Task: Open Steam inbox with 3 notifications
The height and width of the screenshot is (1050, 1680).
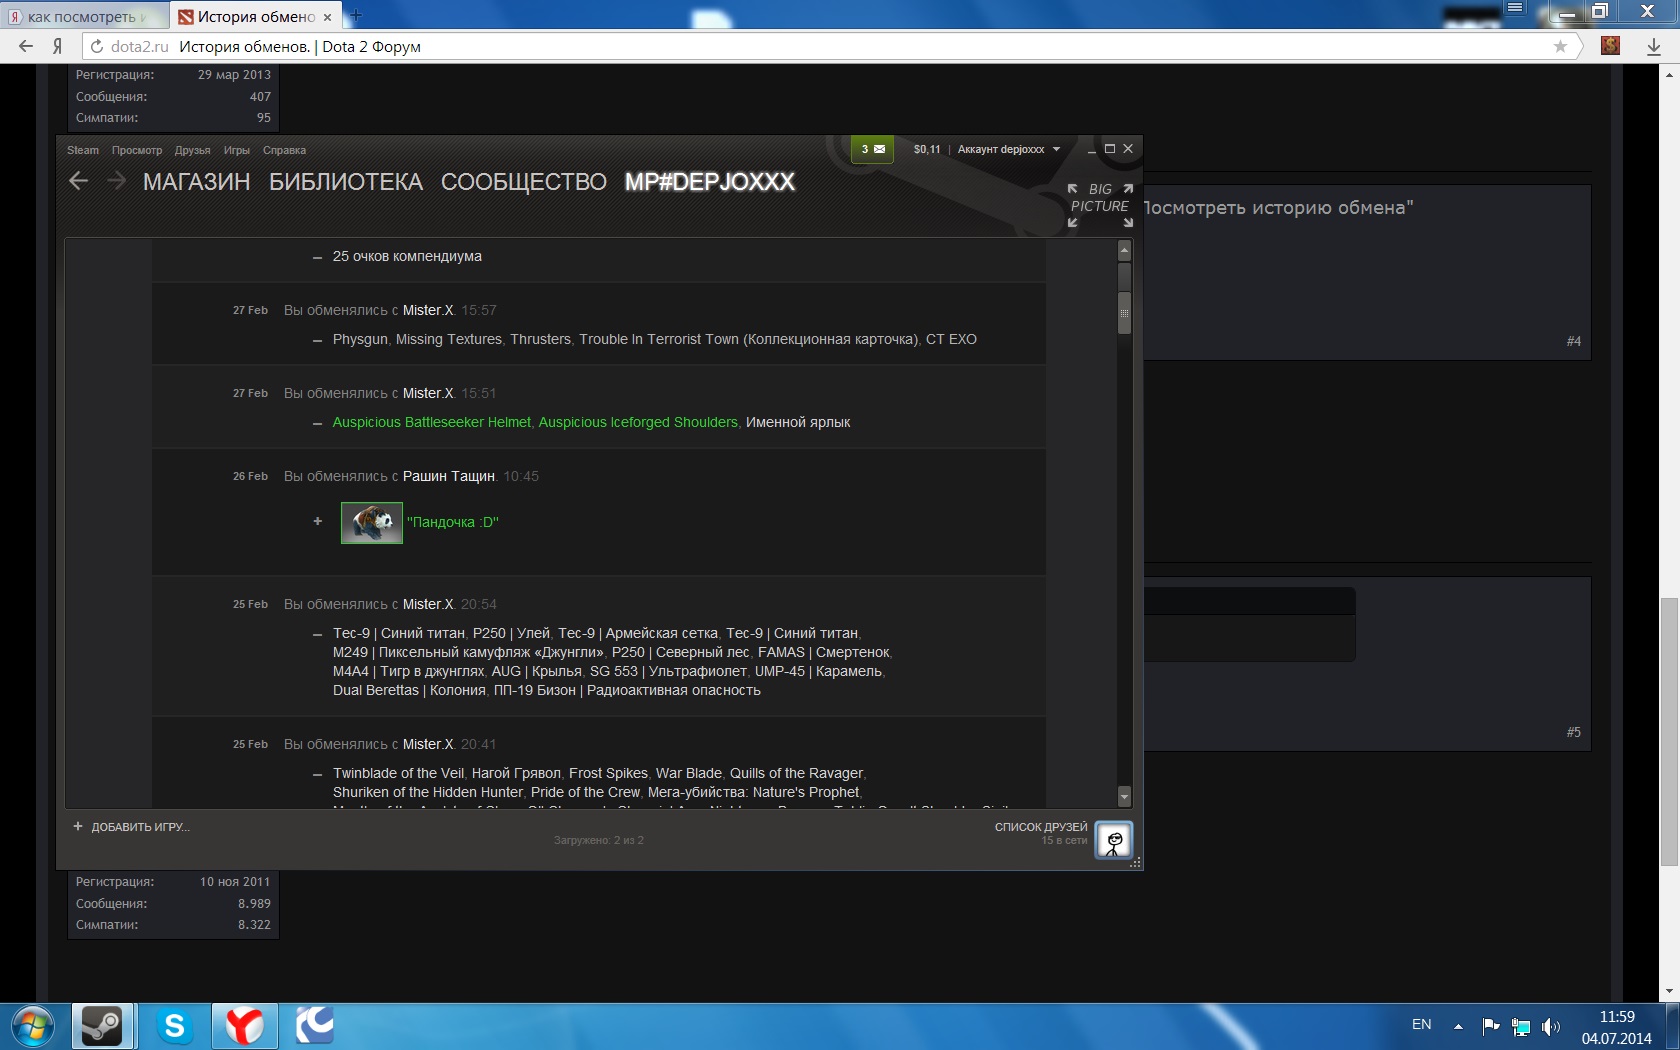Action: pyautogui.click(x=873, y=149)
